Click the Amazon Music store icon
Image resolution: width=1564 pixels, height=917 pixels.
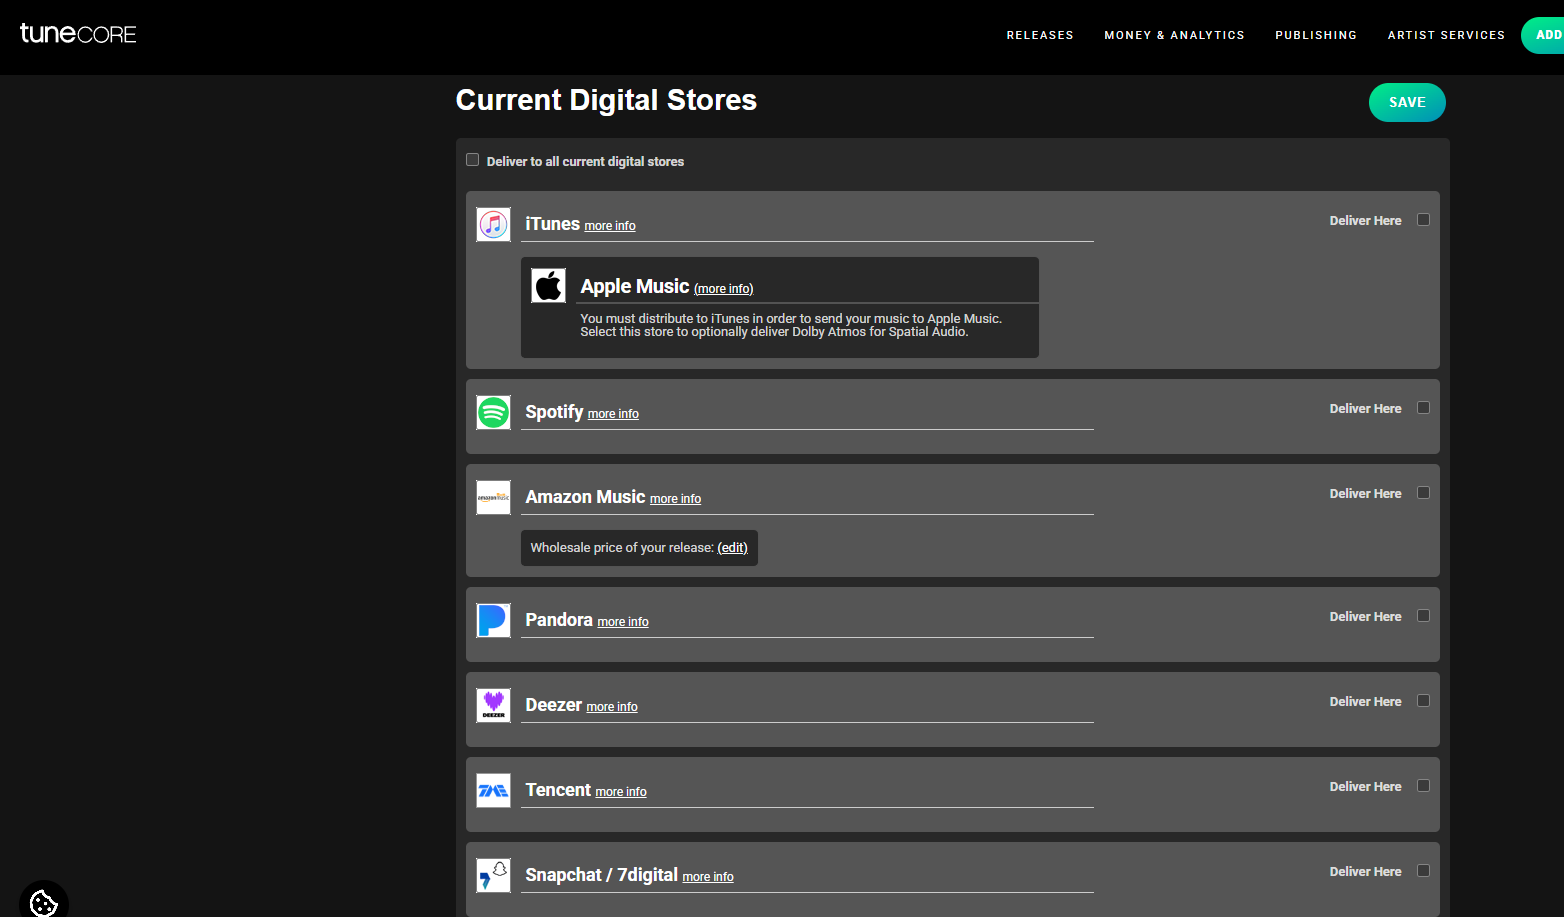493,497
